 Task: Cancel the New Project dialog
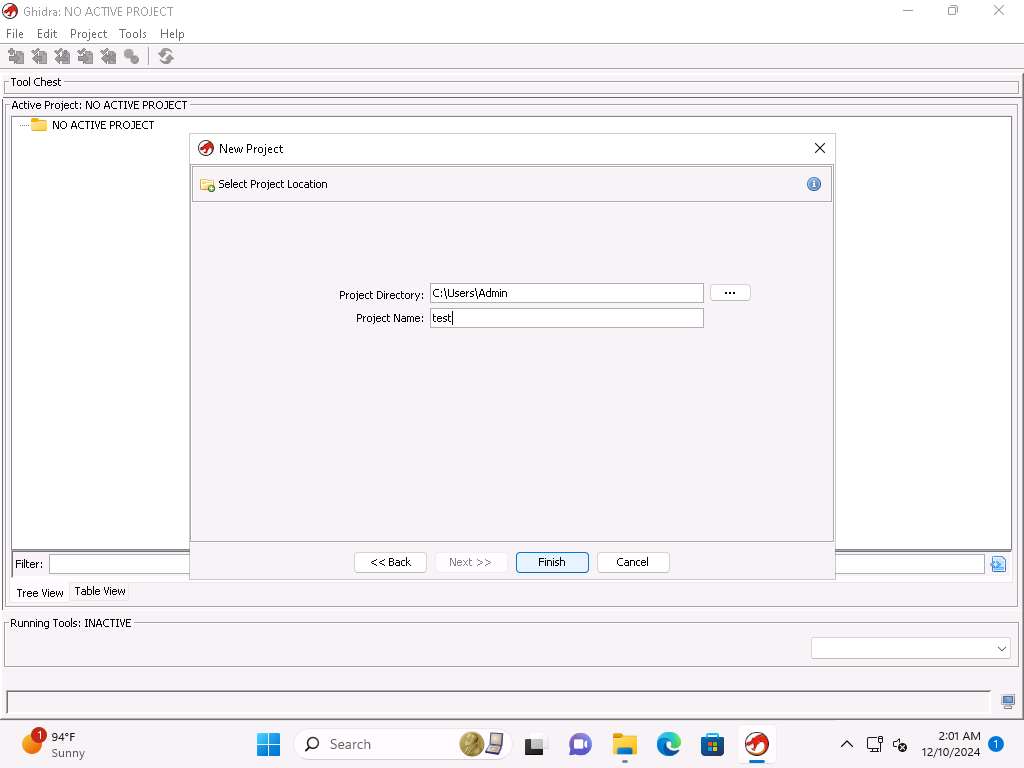tap(632, 562)
